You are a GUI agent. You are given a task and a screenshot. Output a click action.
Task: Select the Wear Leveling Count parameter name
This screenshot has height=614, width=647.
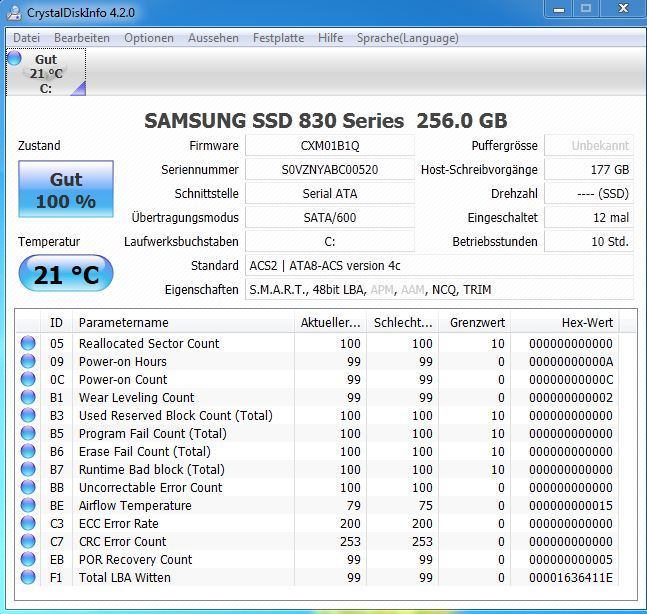[136, 397]
